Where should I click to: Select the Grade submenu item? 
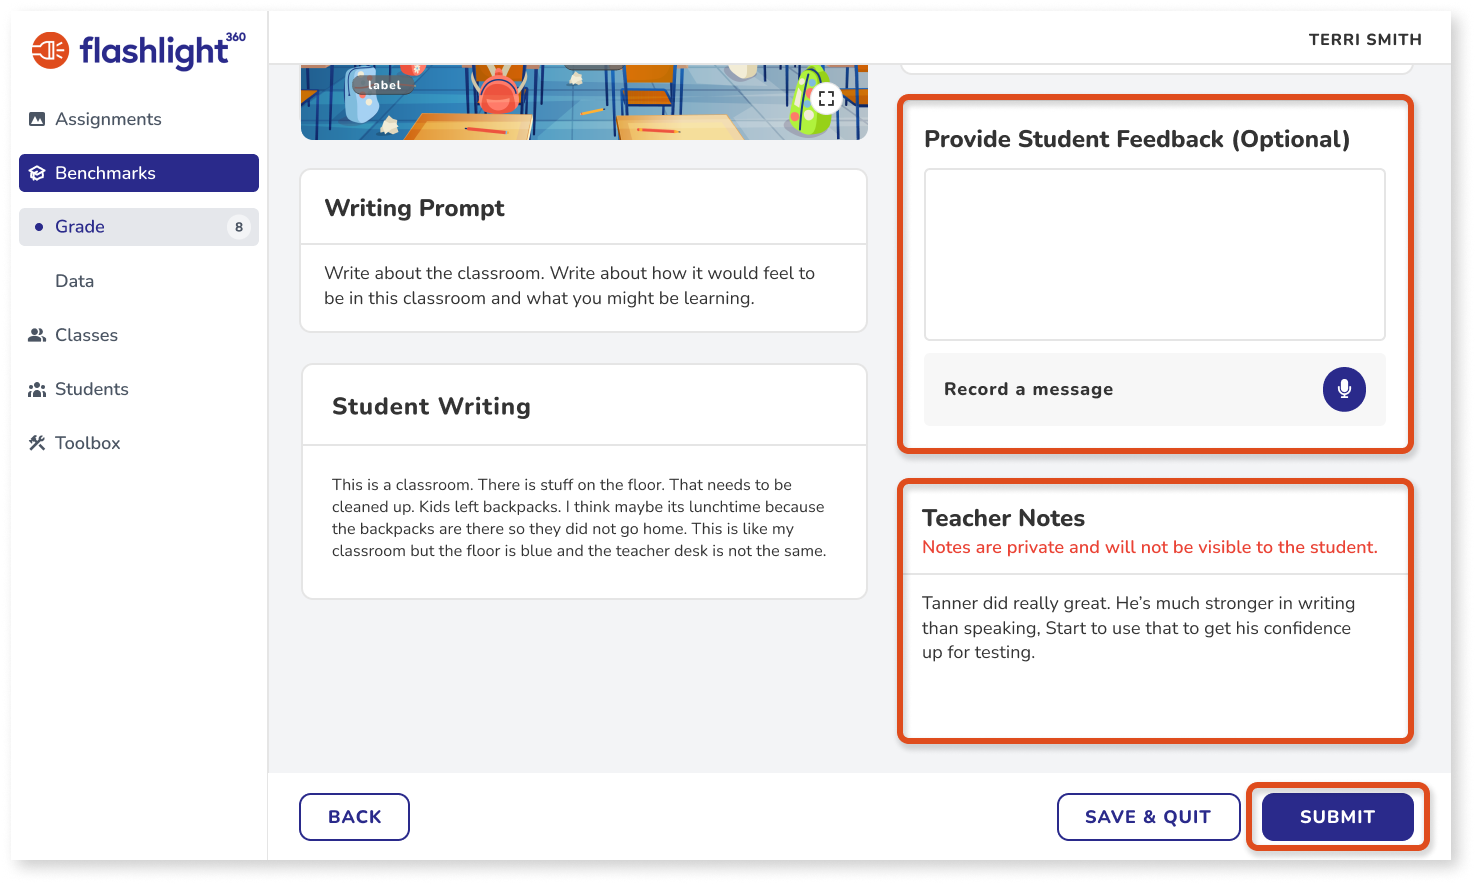(139, 227)
